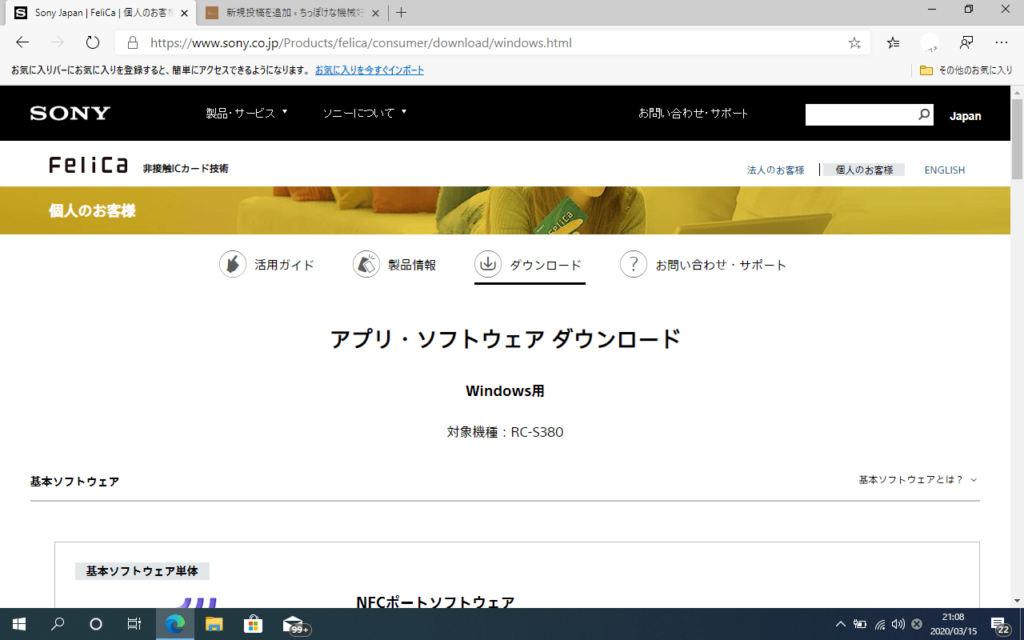Show hidden system tray icons
The height and width of the screenshot is (640, 1024).
(840, 624)
